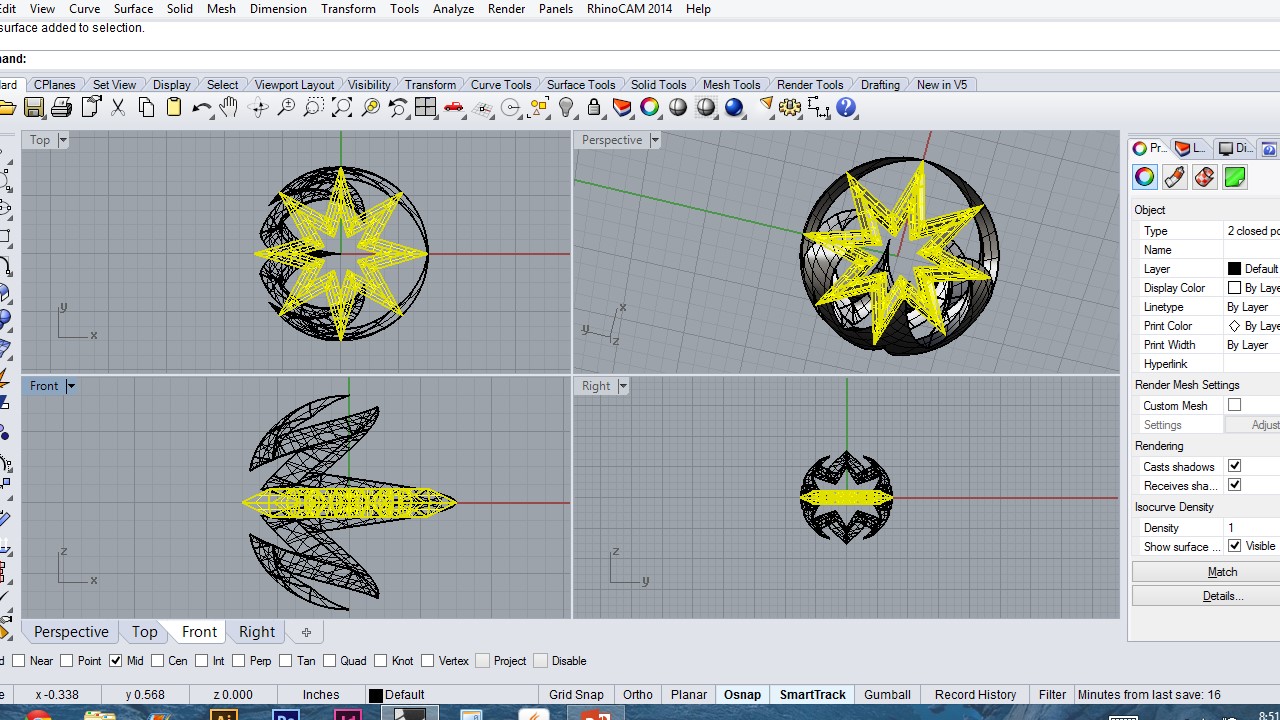Image resolution: width=1280 pixels, height=720 pixels.
Task: Open the Print Color By Layer dropdown
Action: pos(1252,326)
